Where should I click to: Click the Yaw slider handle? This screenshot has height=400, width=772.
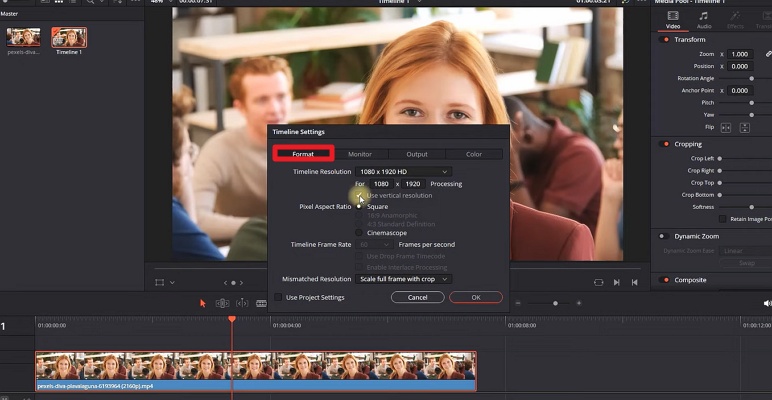[751, 115]
